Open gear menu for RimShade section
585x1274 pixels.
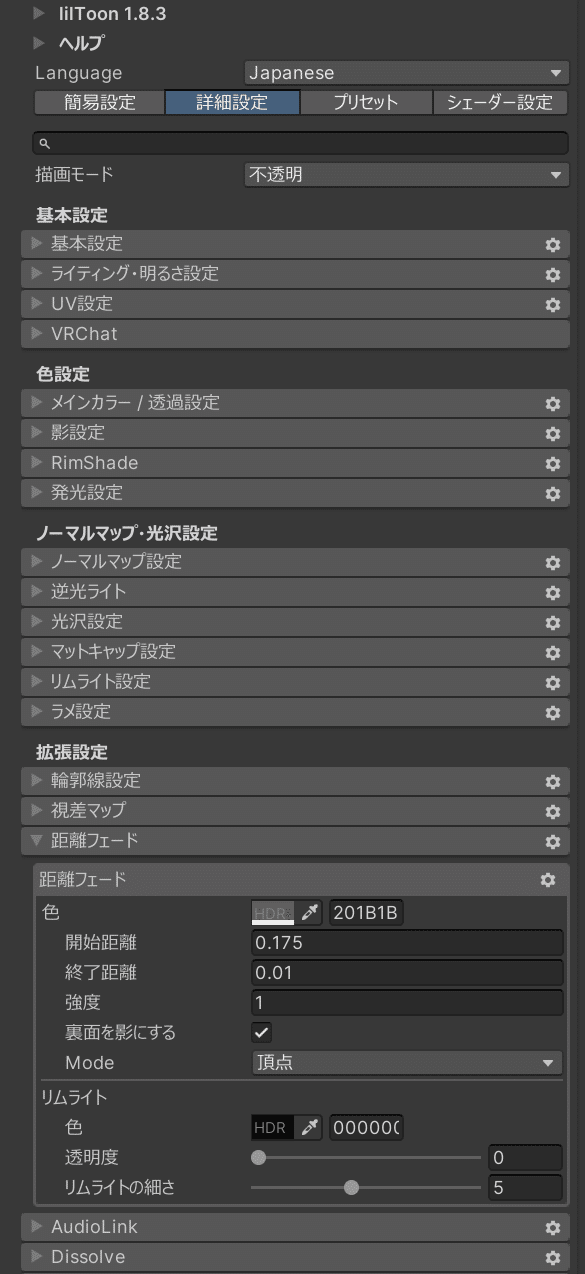[x=552, y=463]
